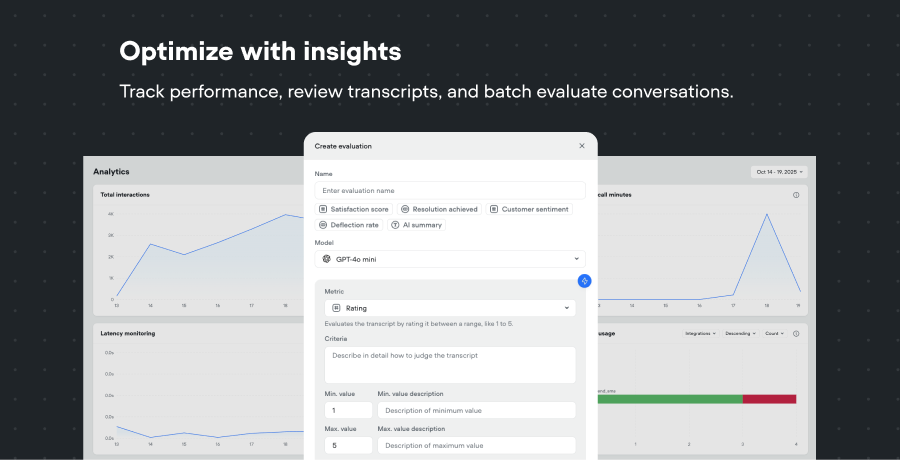Choose the Customer sentiment template chip
900x460 pixels.
tap(529, 209)
